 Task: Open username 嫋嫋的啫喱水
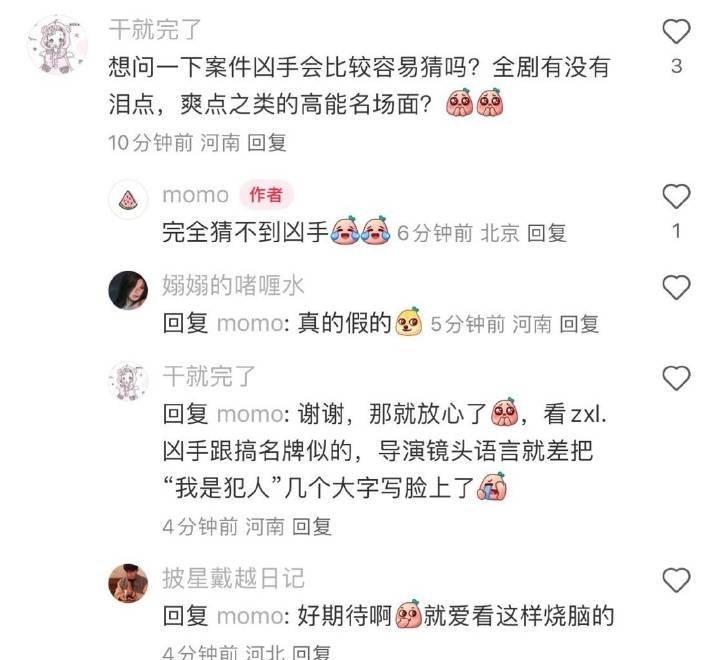233,285
